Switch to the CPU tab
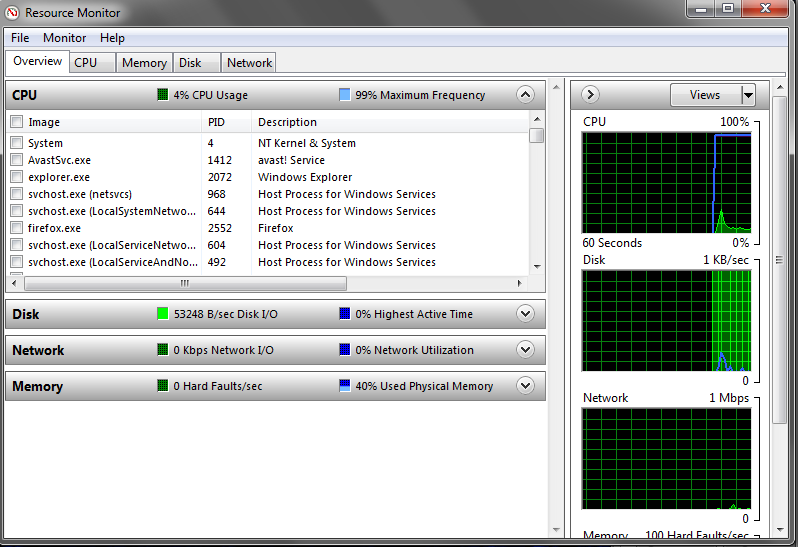Screen dimensions: 798x547 [92, 63]
